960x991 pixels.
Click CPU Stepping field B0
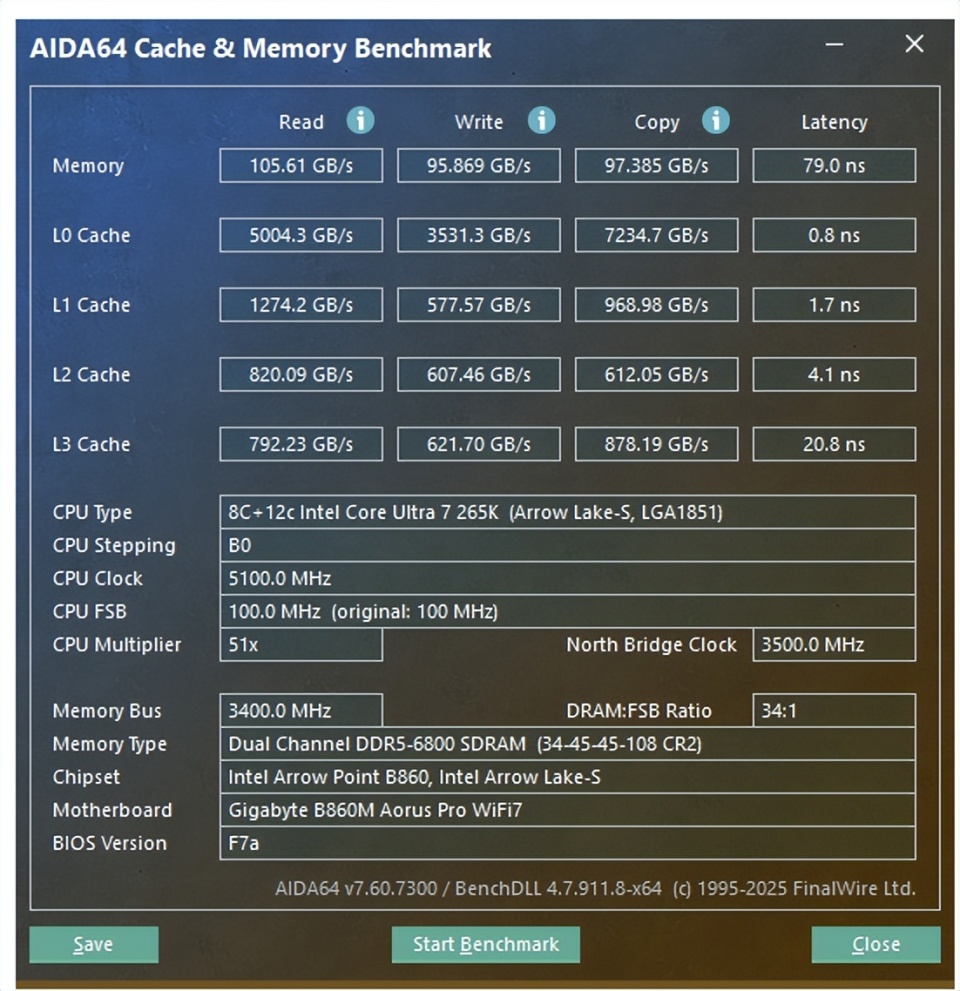click(x=568, y=545)
